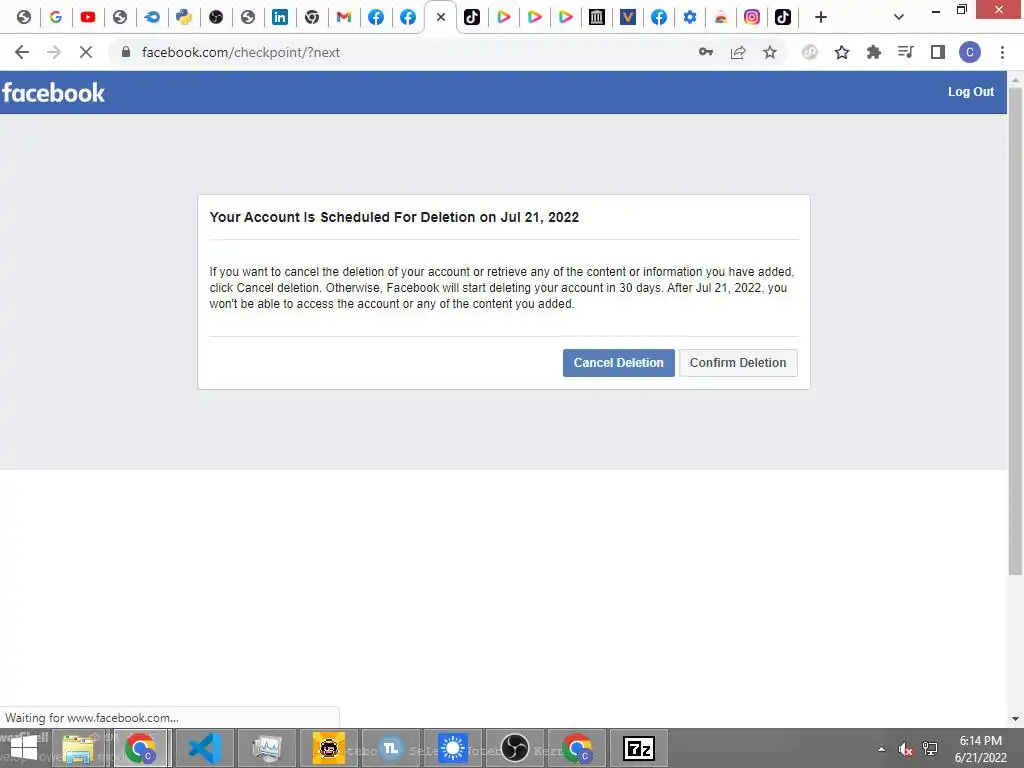
Task: Open 7-Zip from the taskbar
Action: tap(639, 748)
